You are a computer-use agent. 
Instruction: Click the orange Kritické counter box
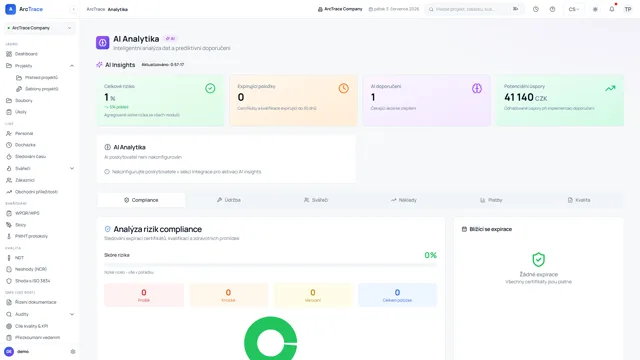pos(229,295)
